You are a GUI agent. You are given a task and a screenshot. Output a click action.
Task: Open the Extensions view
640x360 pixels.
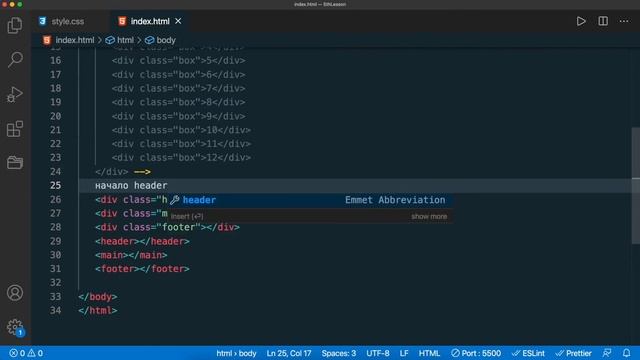click(15, 129)
